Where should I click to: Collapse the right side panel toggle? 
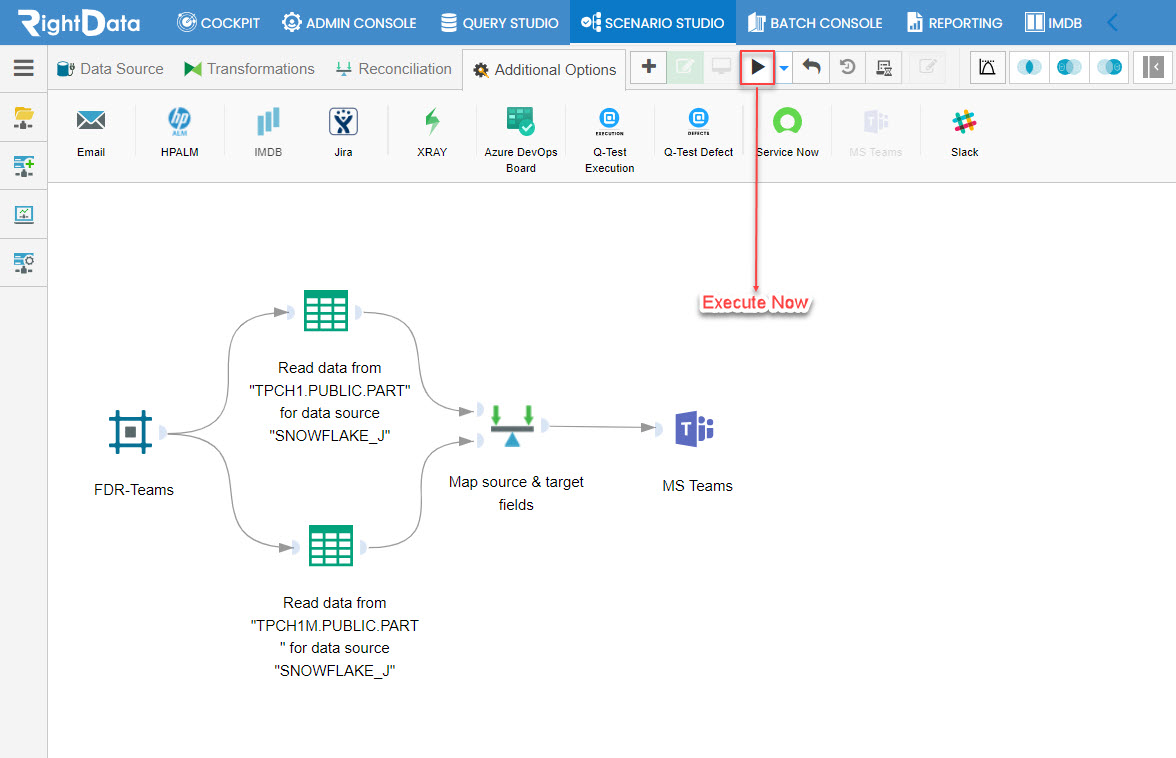point(1153,67)
